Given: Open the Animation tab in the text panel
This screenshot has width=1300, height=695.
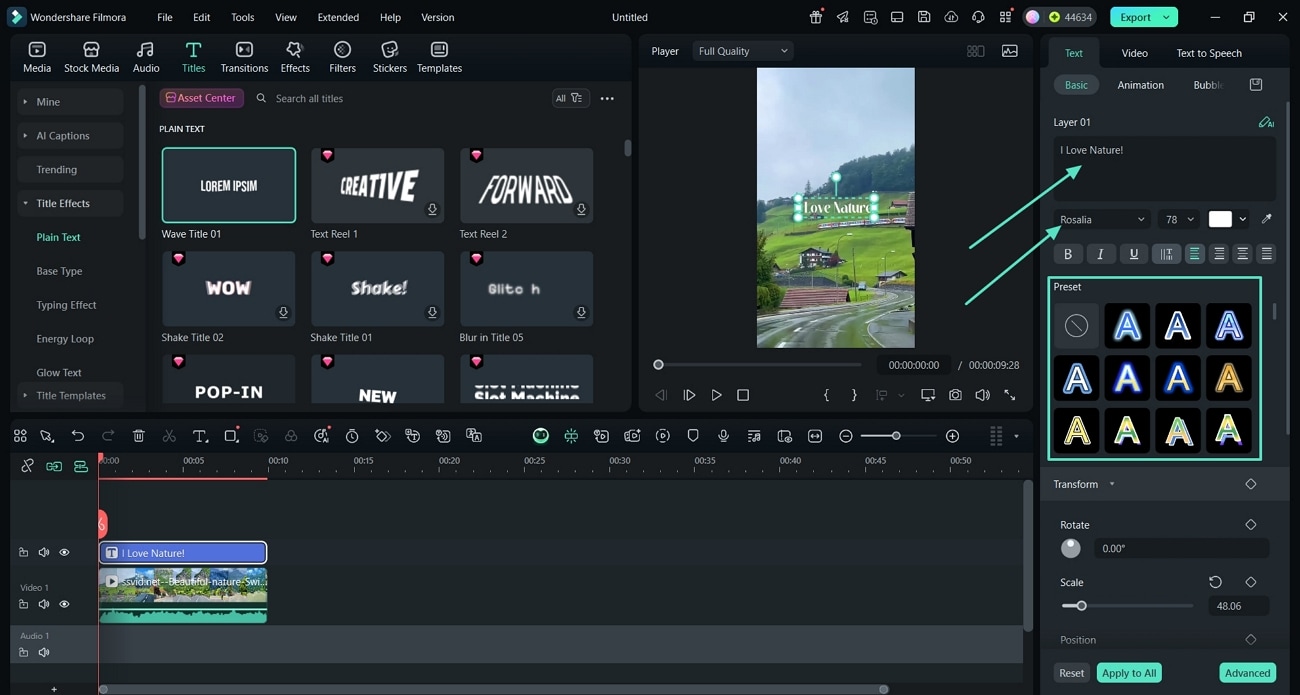Looking at the screenshot, I should coord(1140,85).
